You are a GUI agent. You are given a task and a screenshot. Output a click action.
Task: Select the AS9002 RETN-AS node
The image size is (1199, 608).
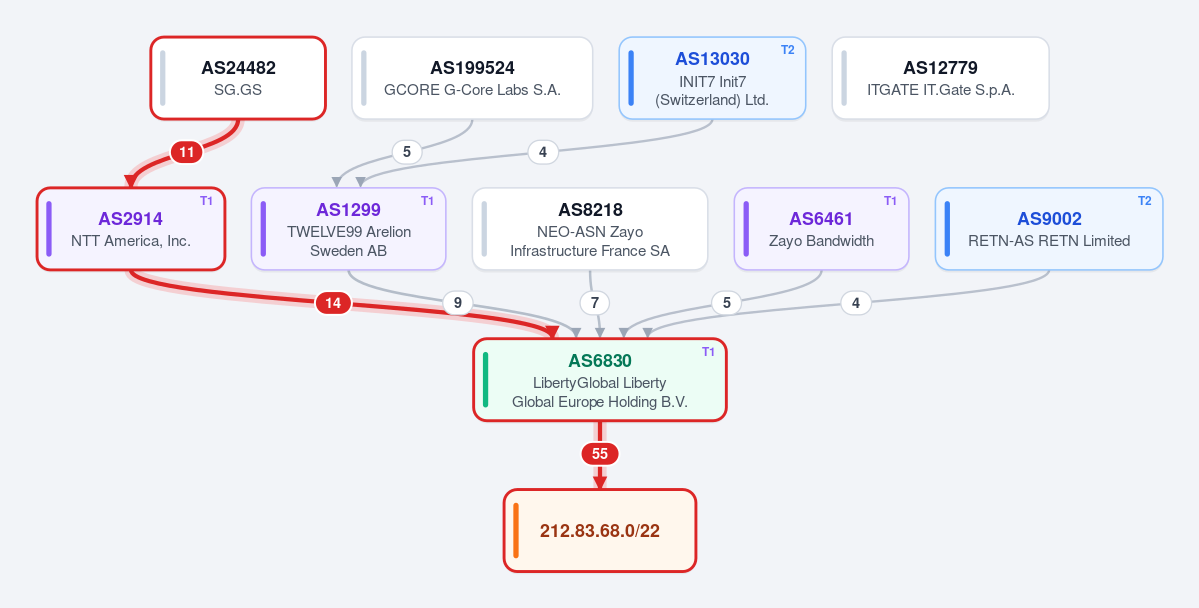(1049, 229)
